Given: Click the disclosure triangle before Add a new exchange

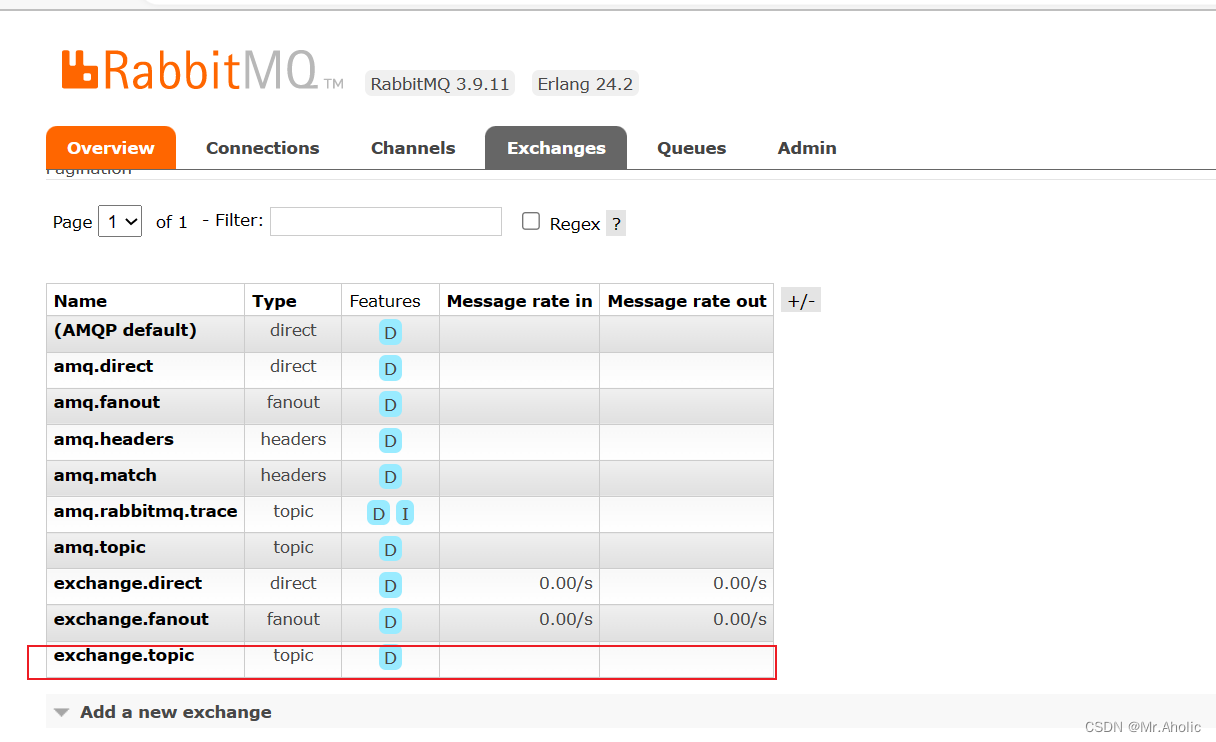Looking at the screenshot, I should click(62, 711).
